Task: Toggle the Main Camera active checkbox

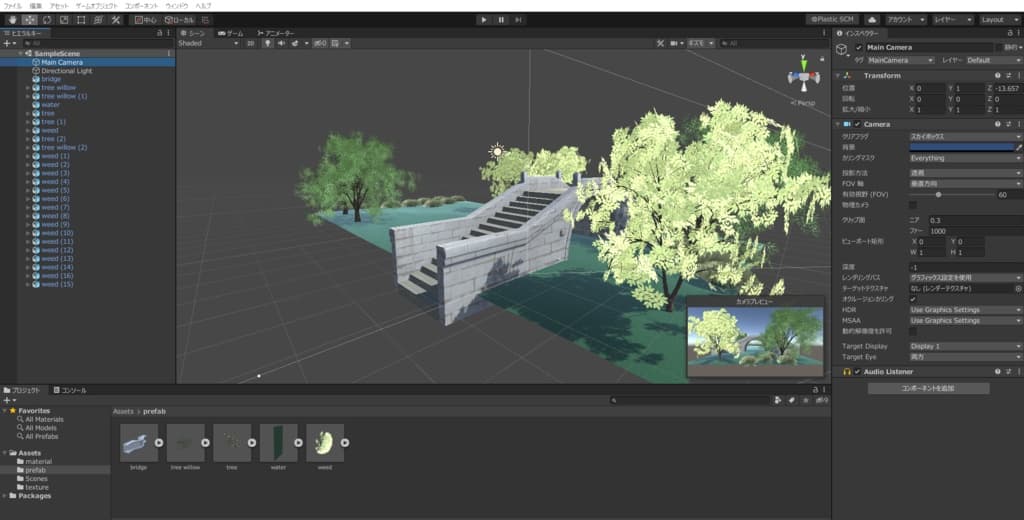Action: [x=858, y=47]
